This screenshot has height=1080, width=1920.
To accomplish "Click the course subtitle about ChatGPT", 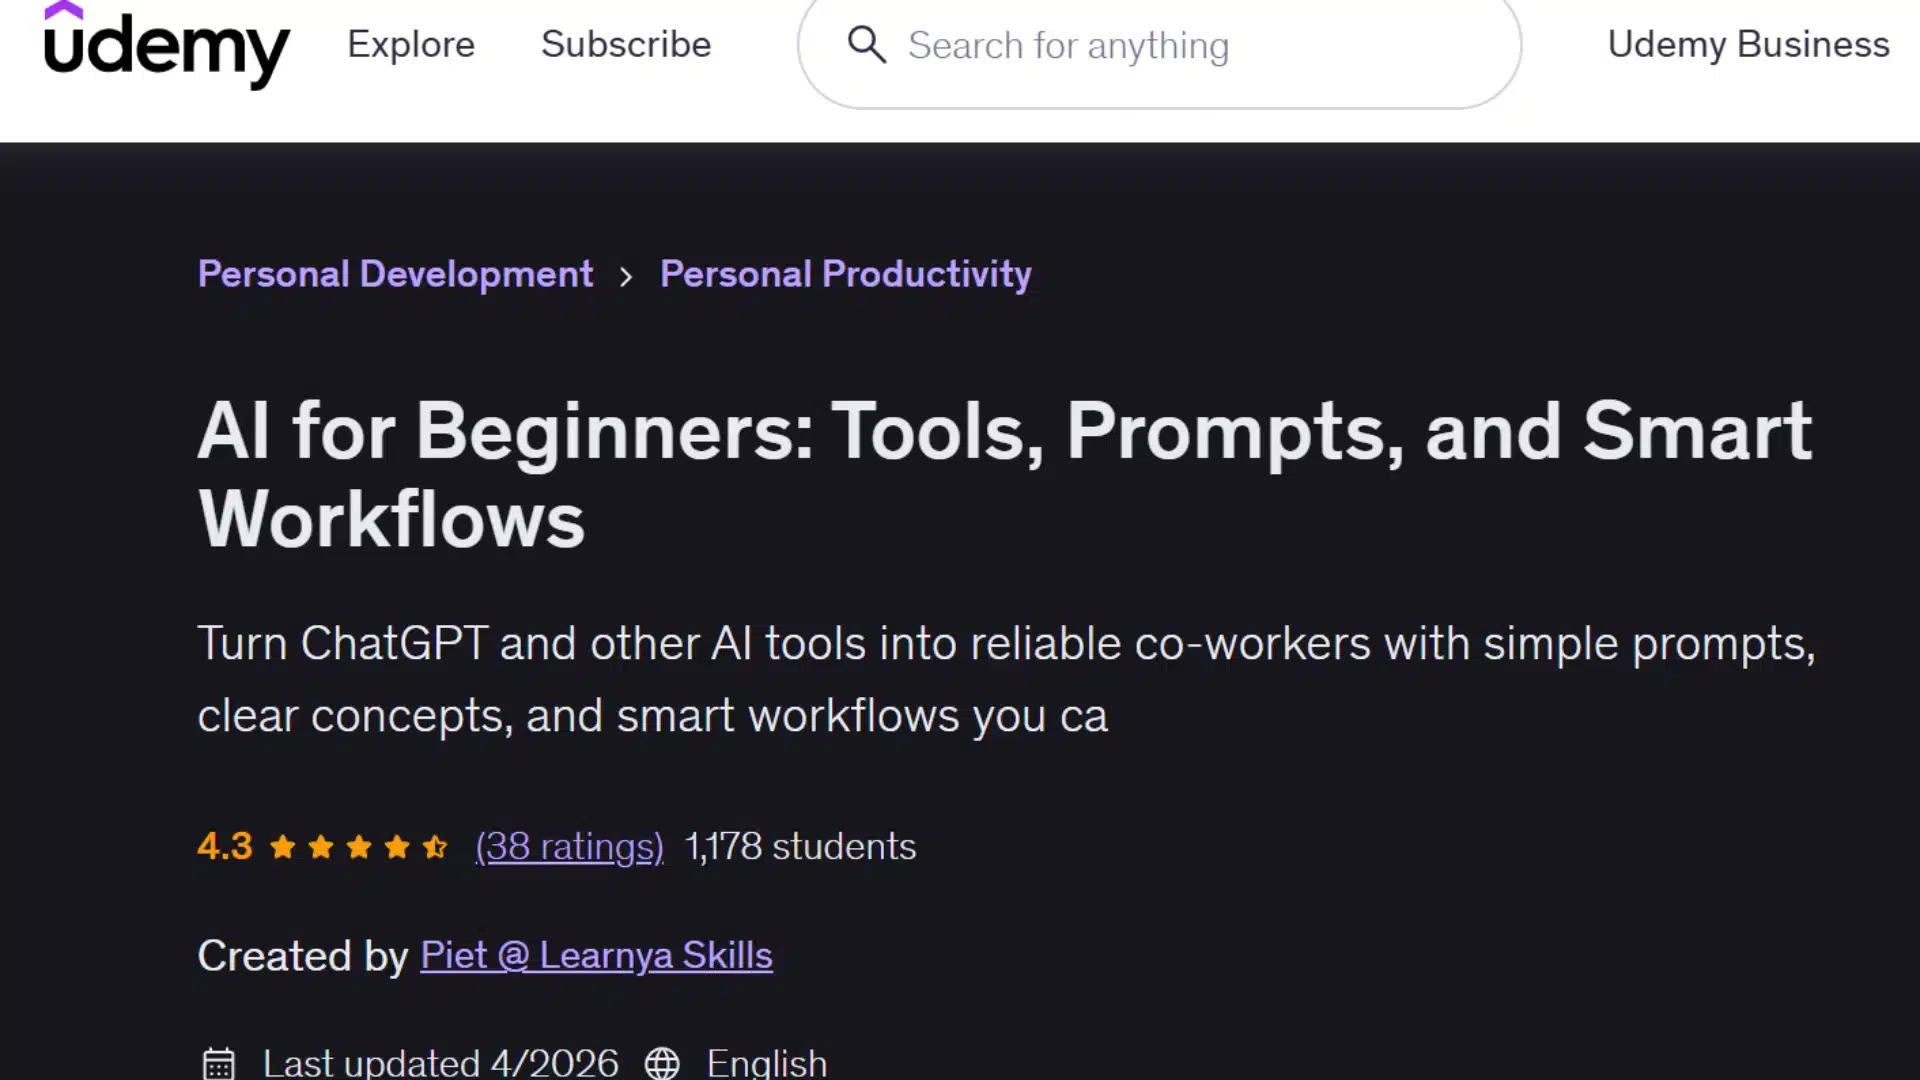I will (x=1006, y=680).
